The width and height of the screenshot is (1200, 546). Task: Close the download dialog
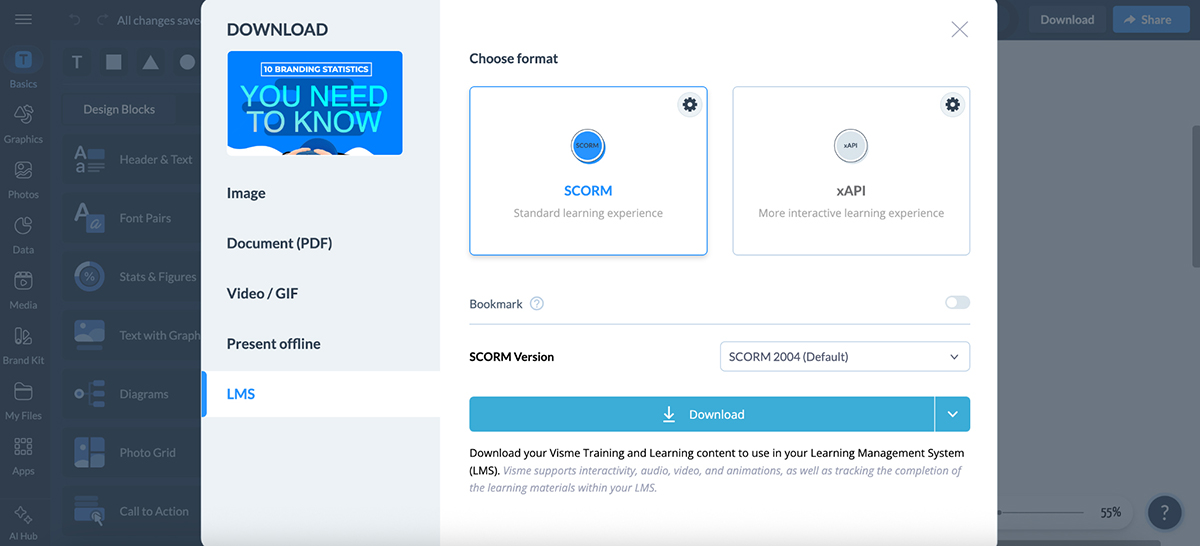click(960, 29)
